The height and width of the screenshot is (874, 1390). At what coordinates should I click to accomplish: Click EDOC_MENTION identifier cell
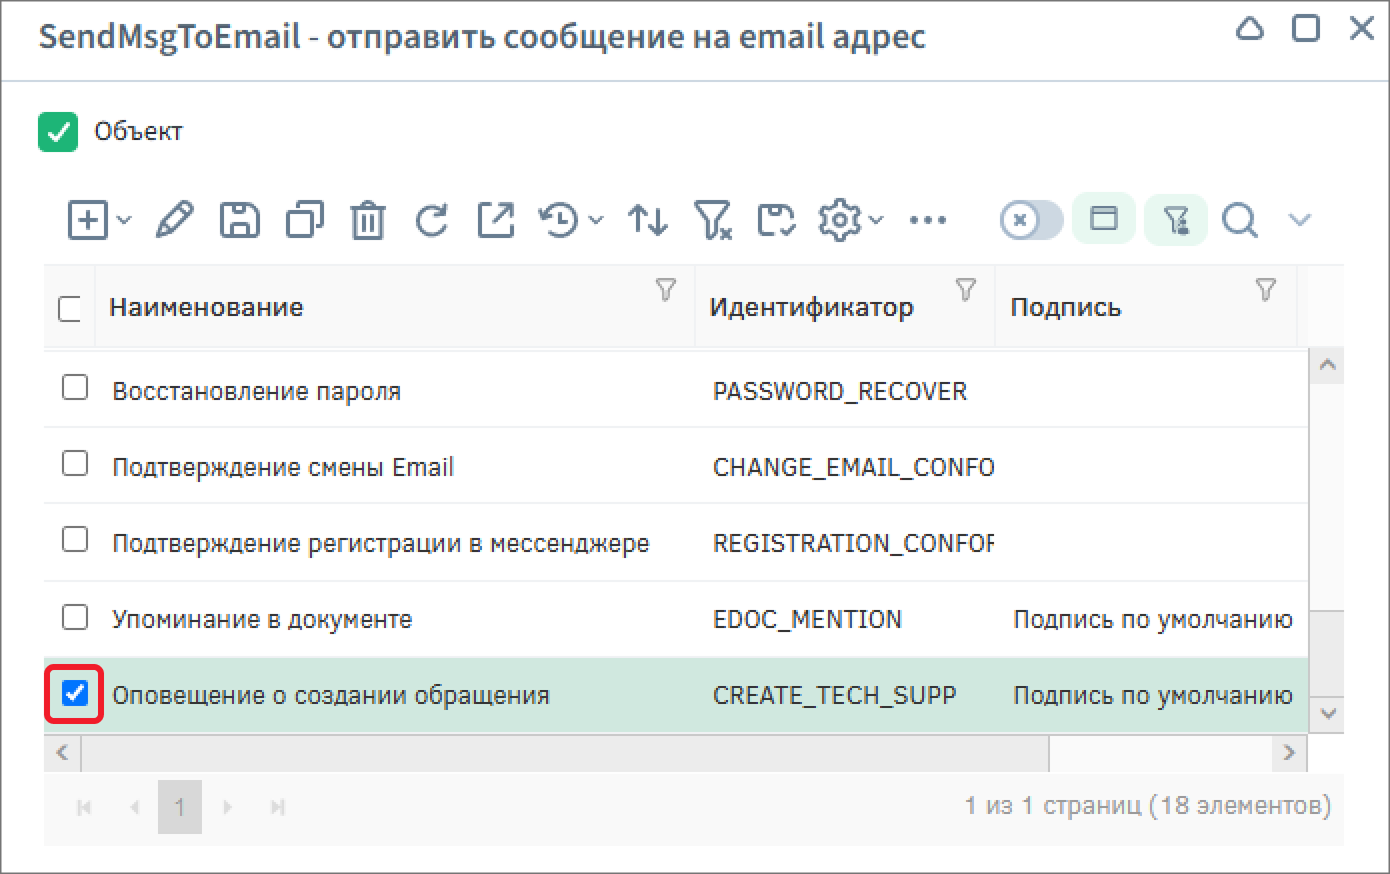coord(807,619)
